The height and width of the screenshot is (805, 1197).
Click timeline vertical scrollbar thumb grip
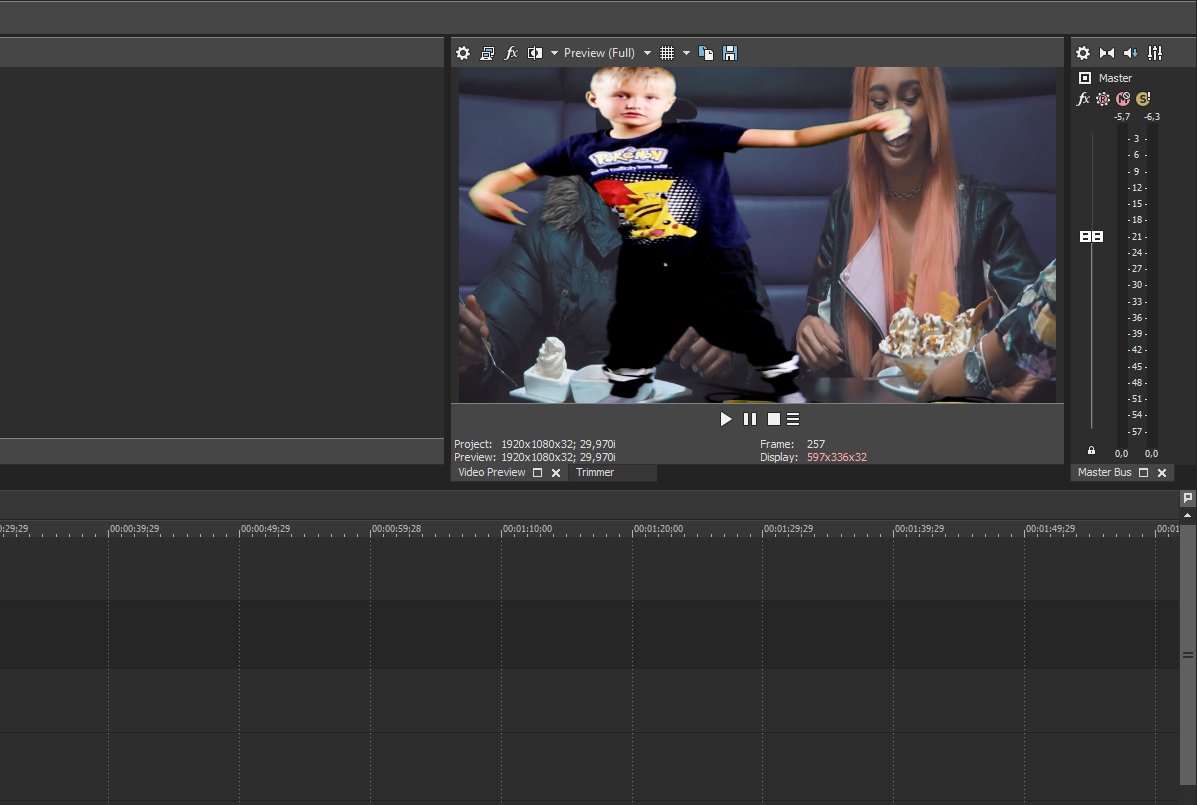[1187, 655]
